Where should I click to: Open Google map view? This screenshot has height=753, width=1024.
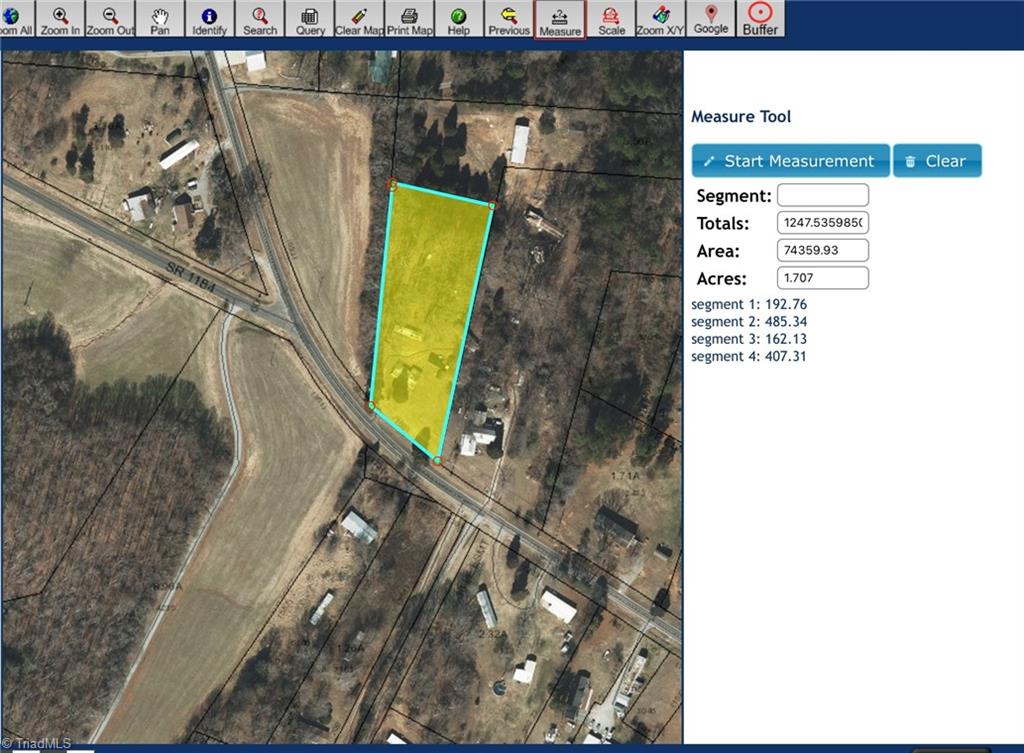click(711, 20)
